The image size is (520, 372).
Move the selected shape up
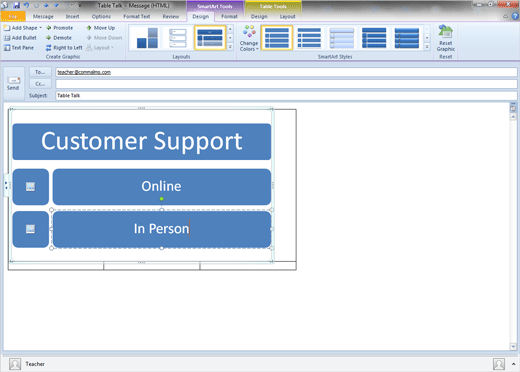[x=101, y=28]
